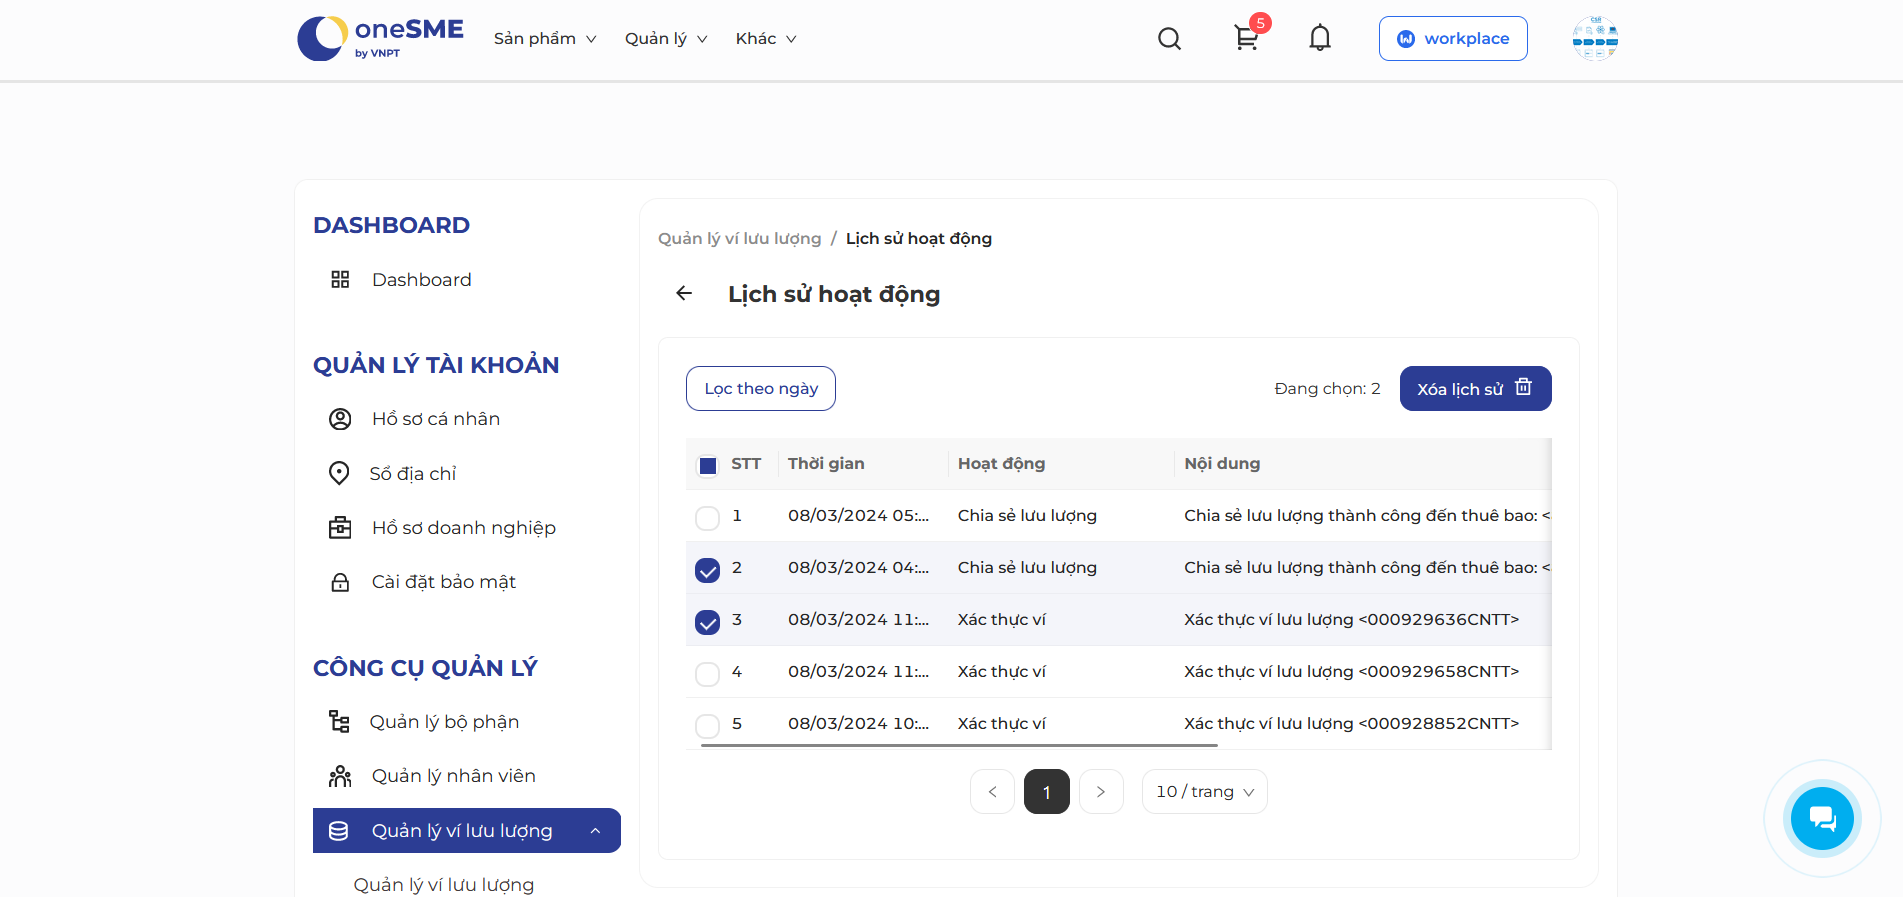Image resolution: width=1903 pixels, height=897 pixels.
Task: Collapse the Quản lý ví lưu lượng chevron
Action: 595,831
